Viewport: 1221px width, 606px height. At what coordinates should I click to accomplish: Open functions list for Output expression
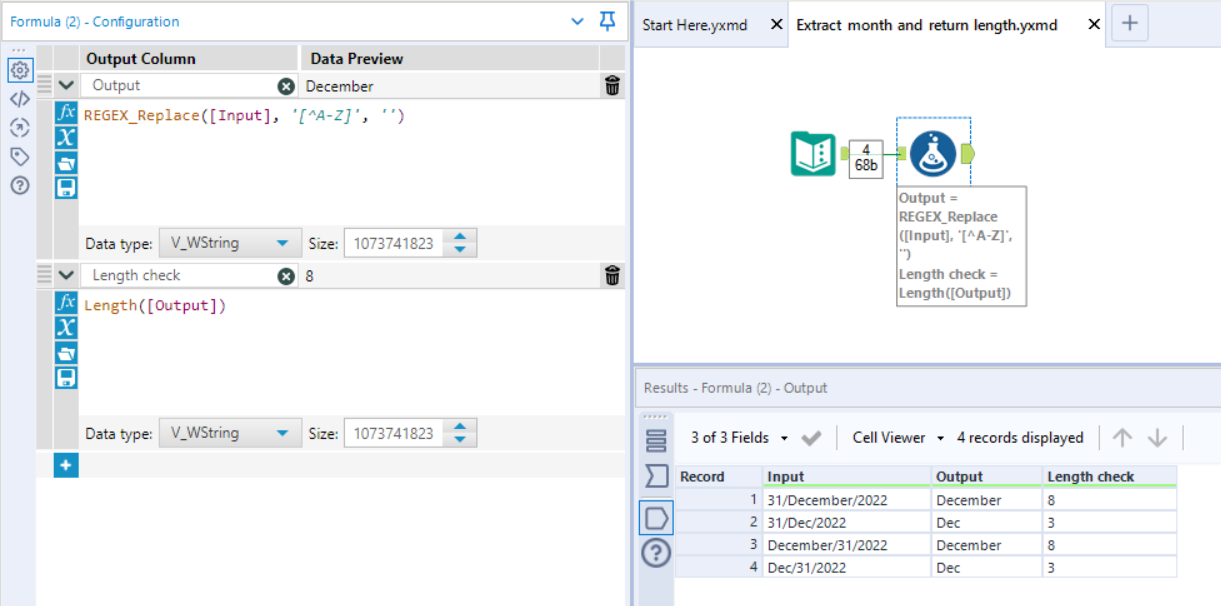click(x=66, y=112)
